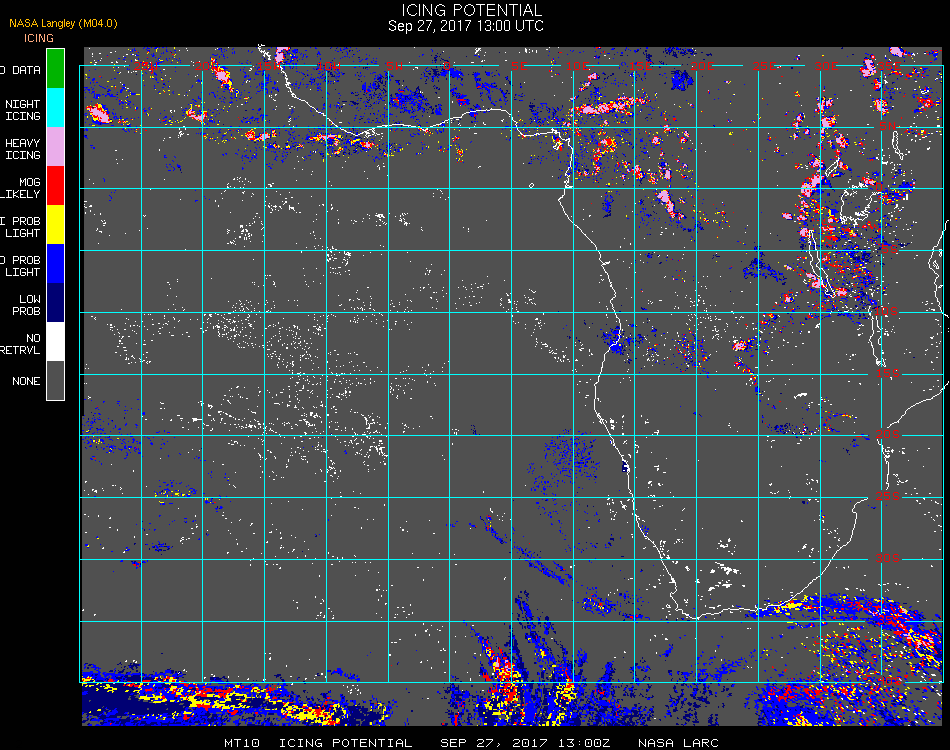Viewport: 950px width, 750px height.
Task: Click the '30E' longitude label
Action: point(826,66)
